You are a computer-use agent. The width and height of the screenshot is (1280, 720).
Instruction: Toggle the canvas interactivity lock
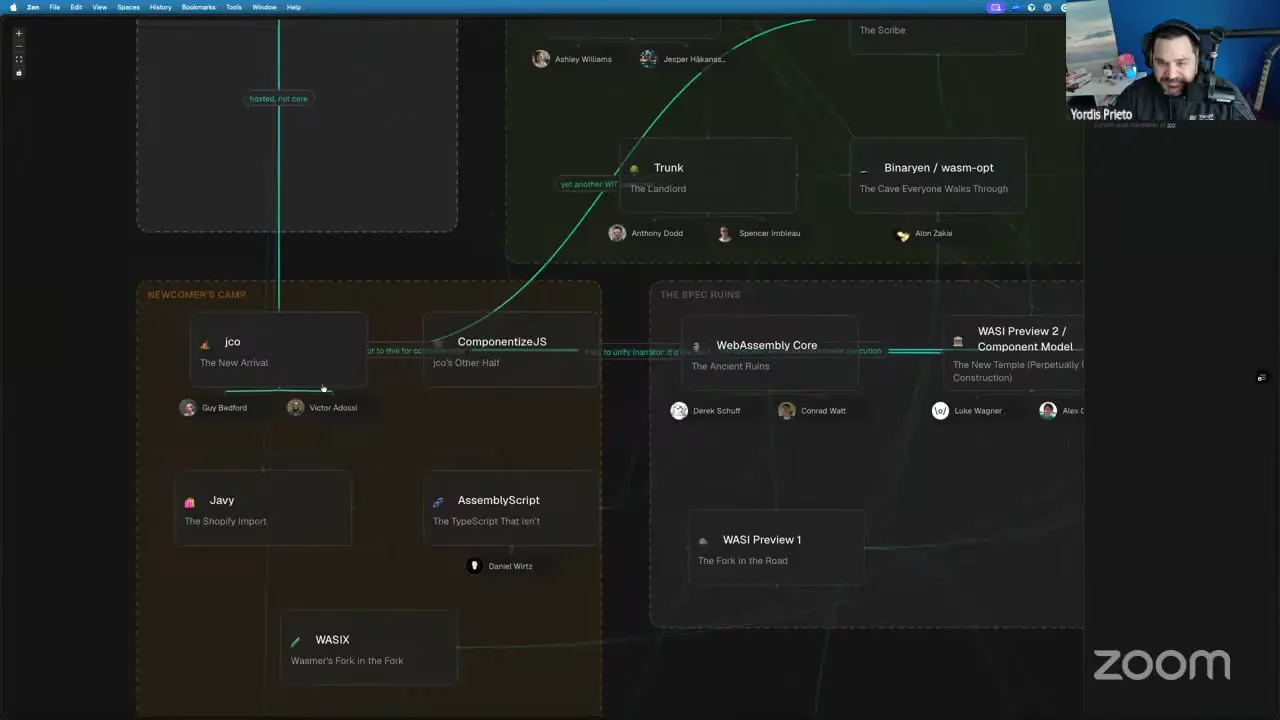tap(18, 72)
